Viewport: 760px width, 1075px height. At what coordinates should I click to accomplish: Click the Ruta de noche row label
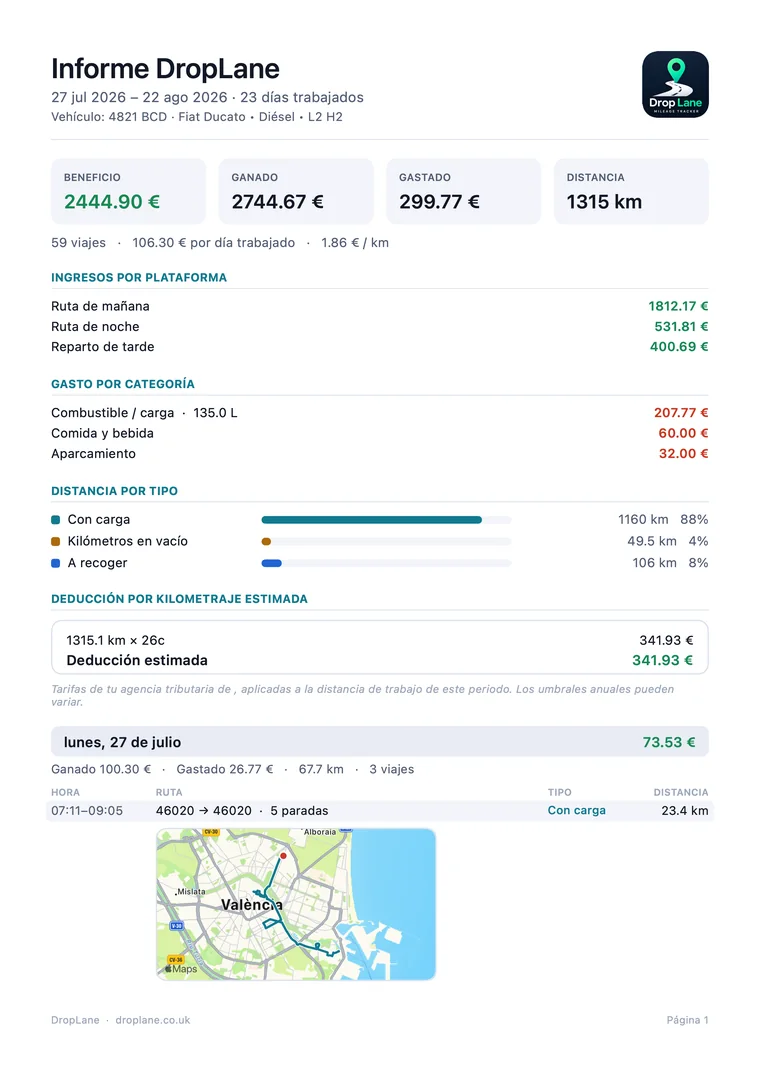95,327
